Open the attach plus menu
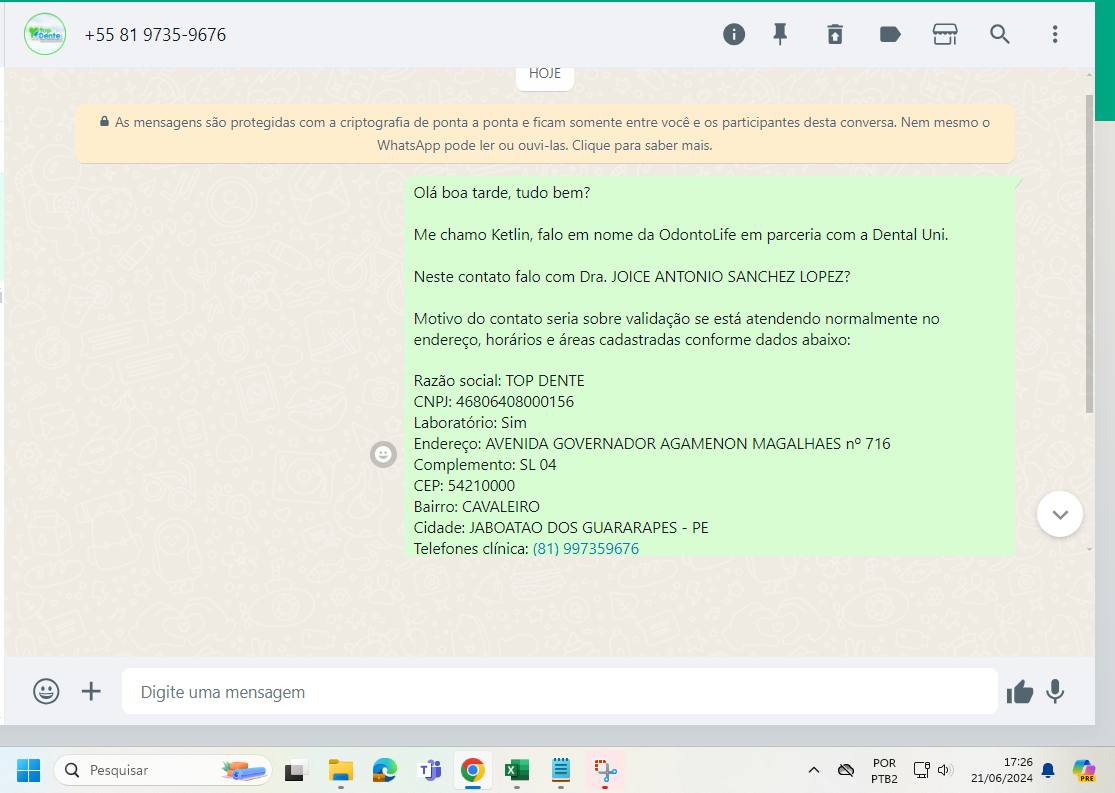The image size is (1115, 793). pyautogui.click(x=91, y=691)
